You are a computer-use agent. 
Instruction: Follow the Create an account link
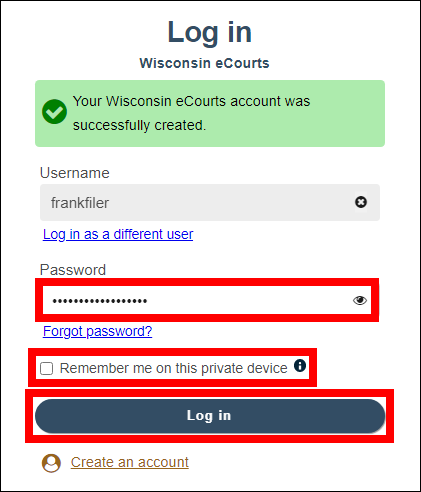[x=130, y=462]
